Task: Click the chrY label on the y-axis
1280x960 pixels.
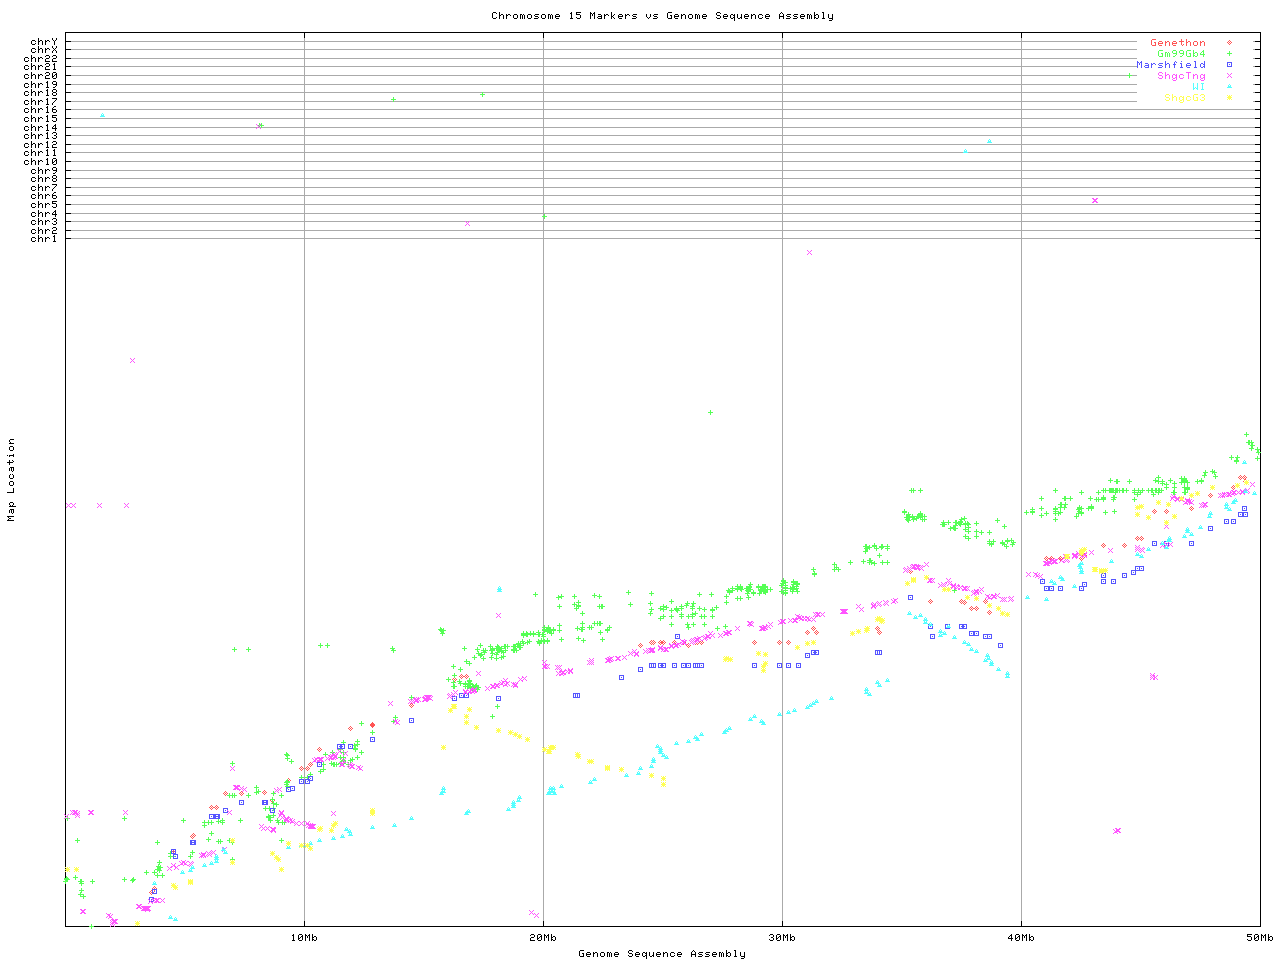Action: coord(43,42)
